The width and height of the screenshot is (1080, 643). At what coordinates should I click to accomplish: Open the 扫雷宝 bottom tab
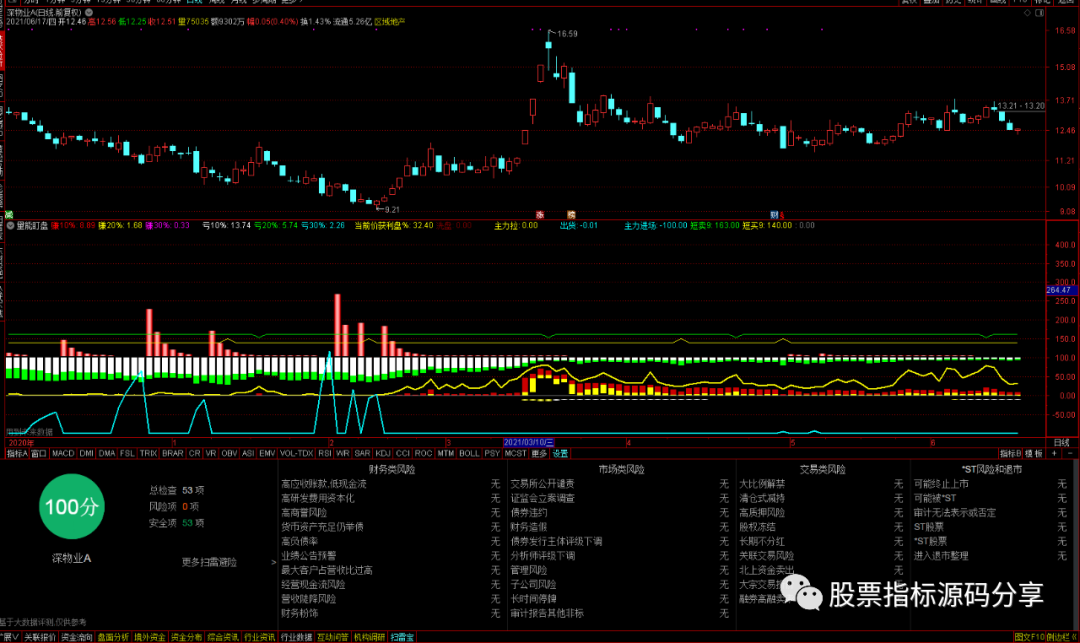402,637
